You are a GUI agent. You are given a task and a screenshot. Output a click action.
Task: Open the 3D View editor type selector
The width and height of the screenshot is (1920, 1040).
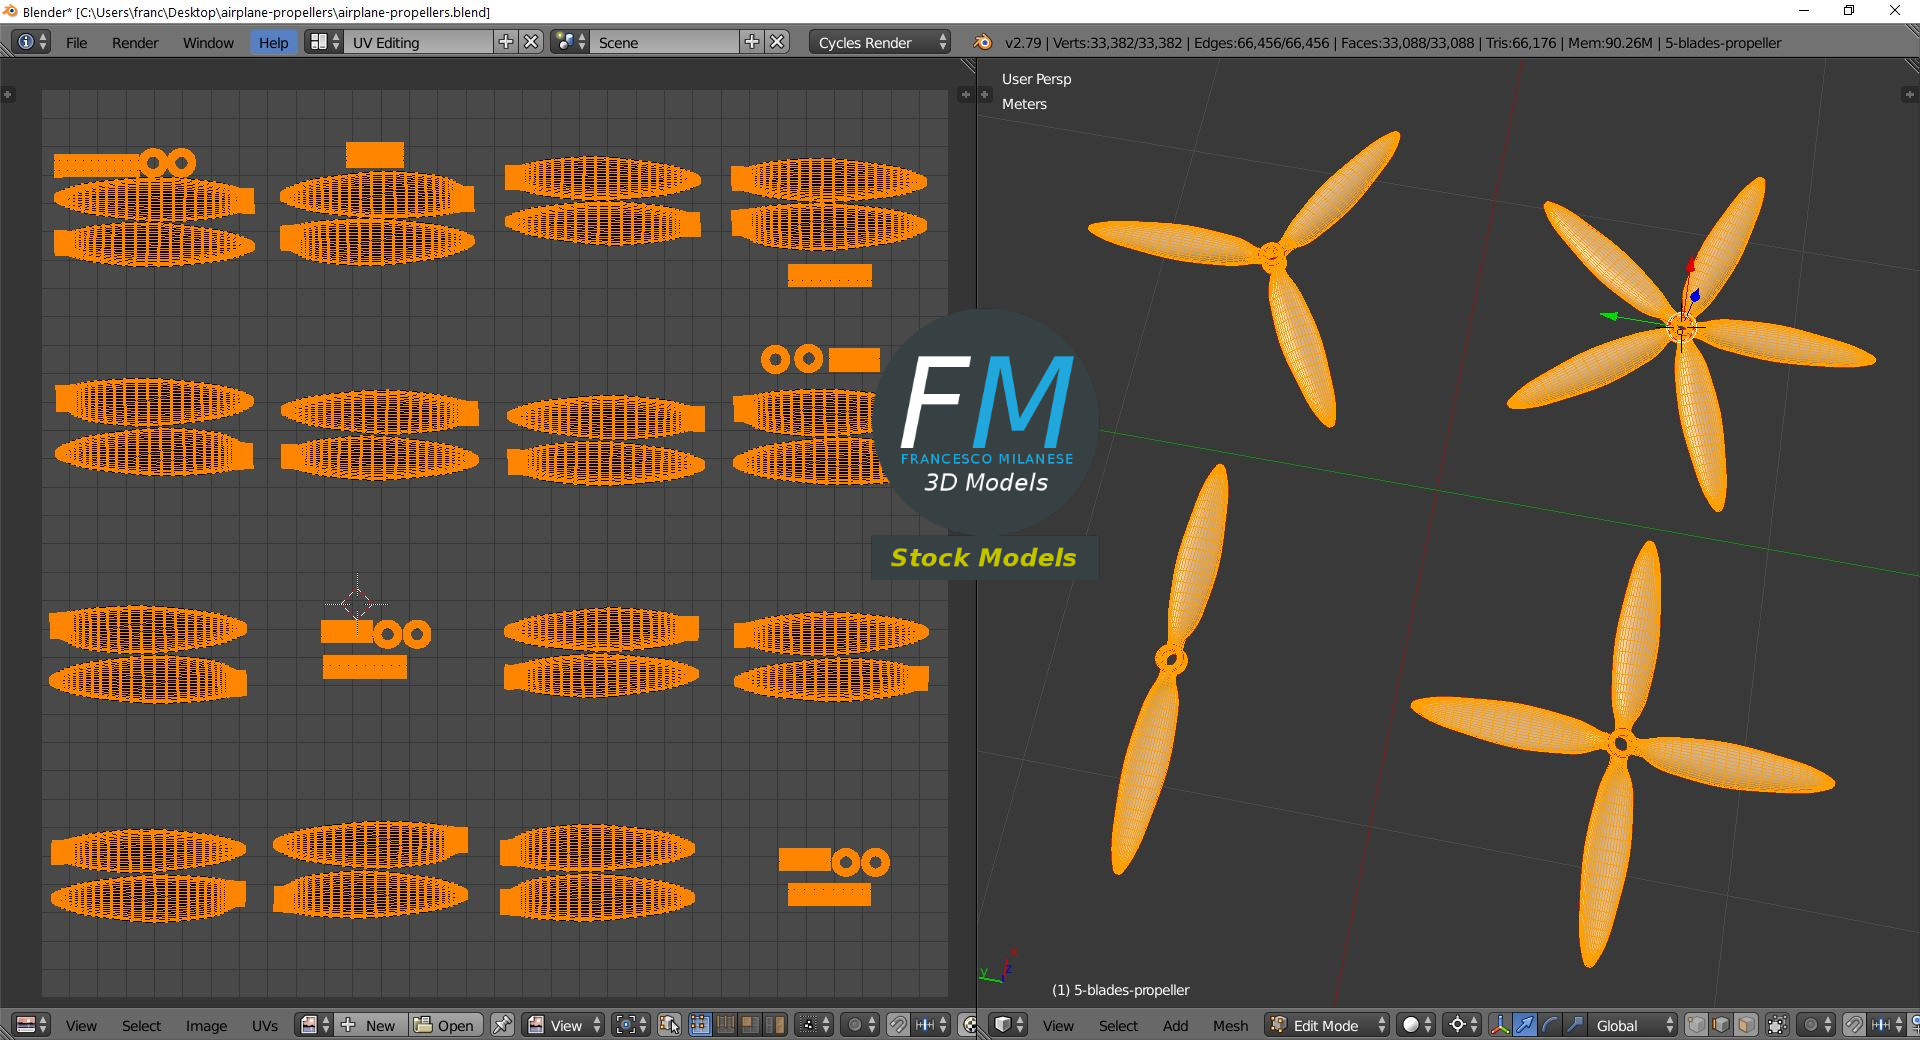tap(1008, 1025)
